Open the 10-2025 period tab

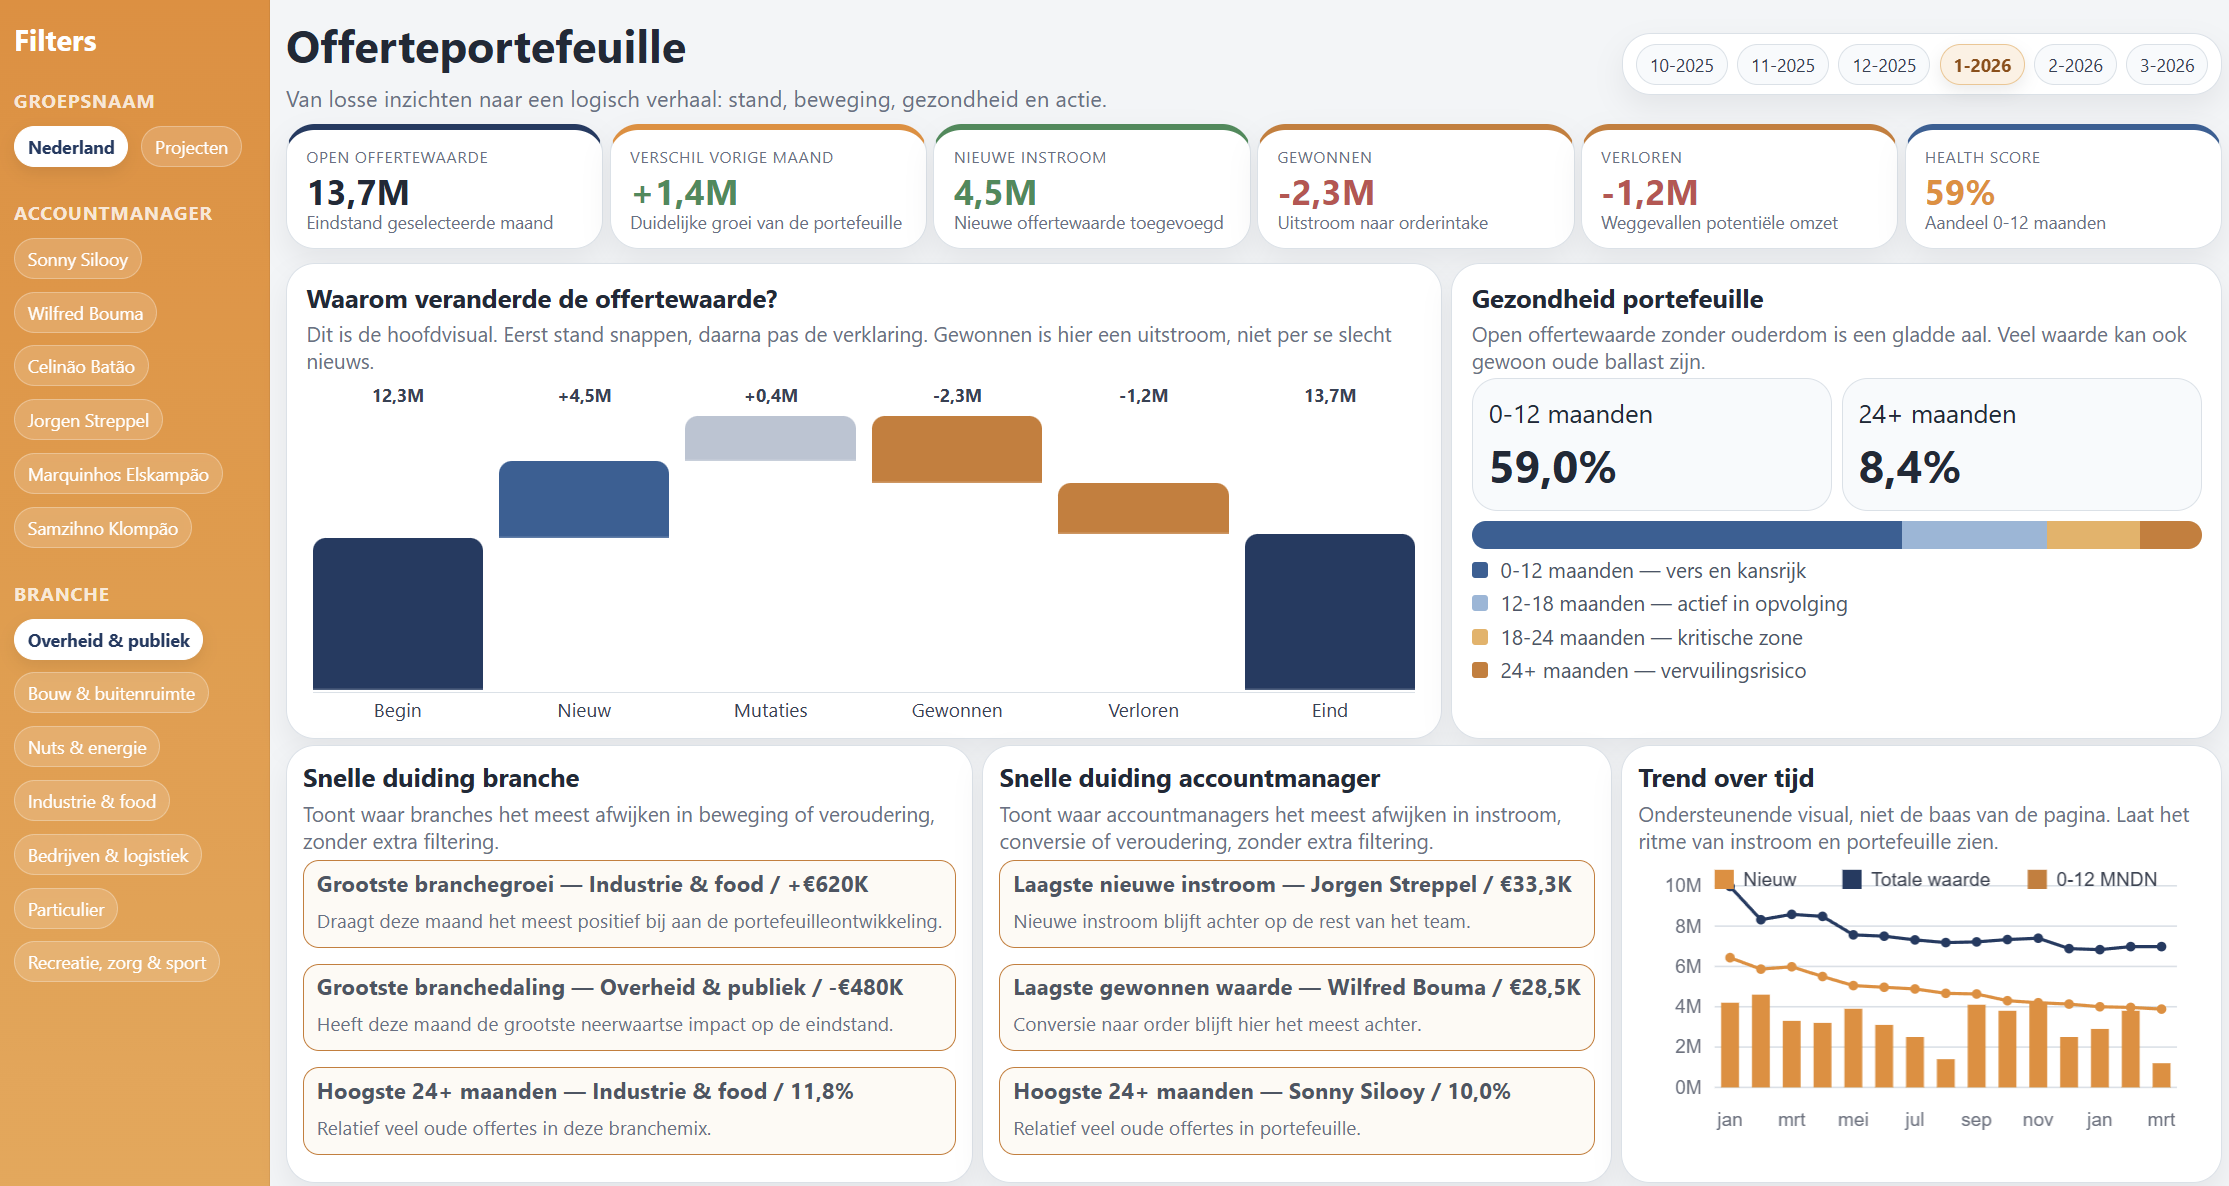coord(1681,64)
